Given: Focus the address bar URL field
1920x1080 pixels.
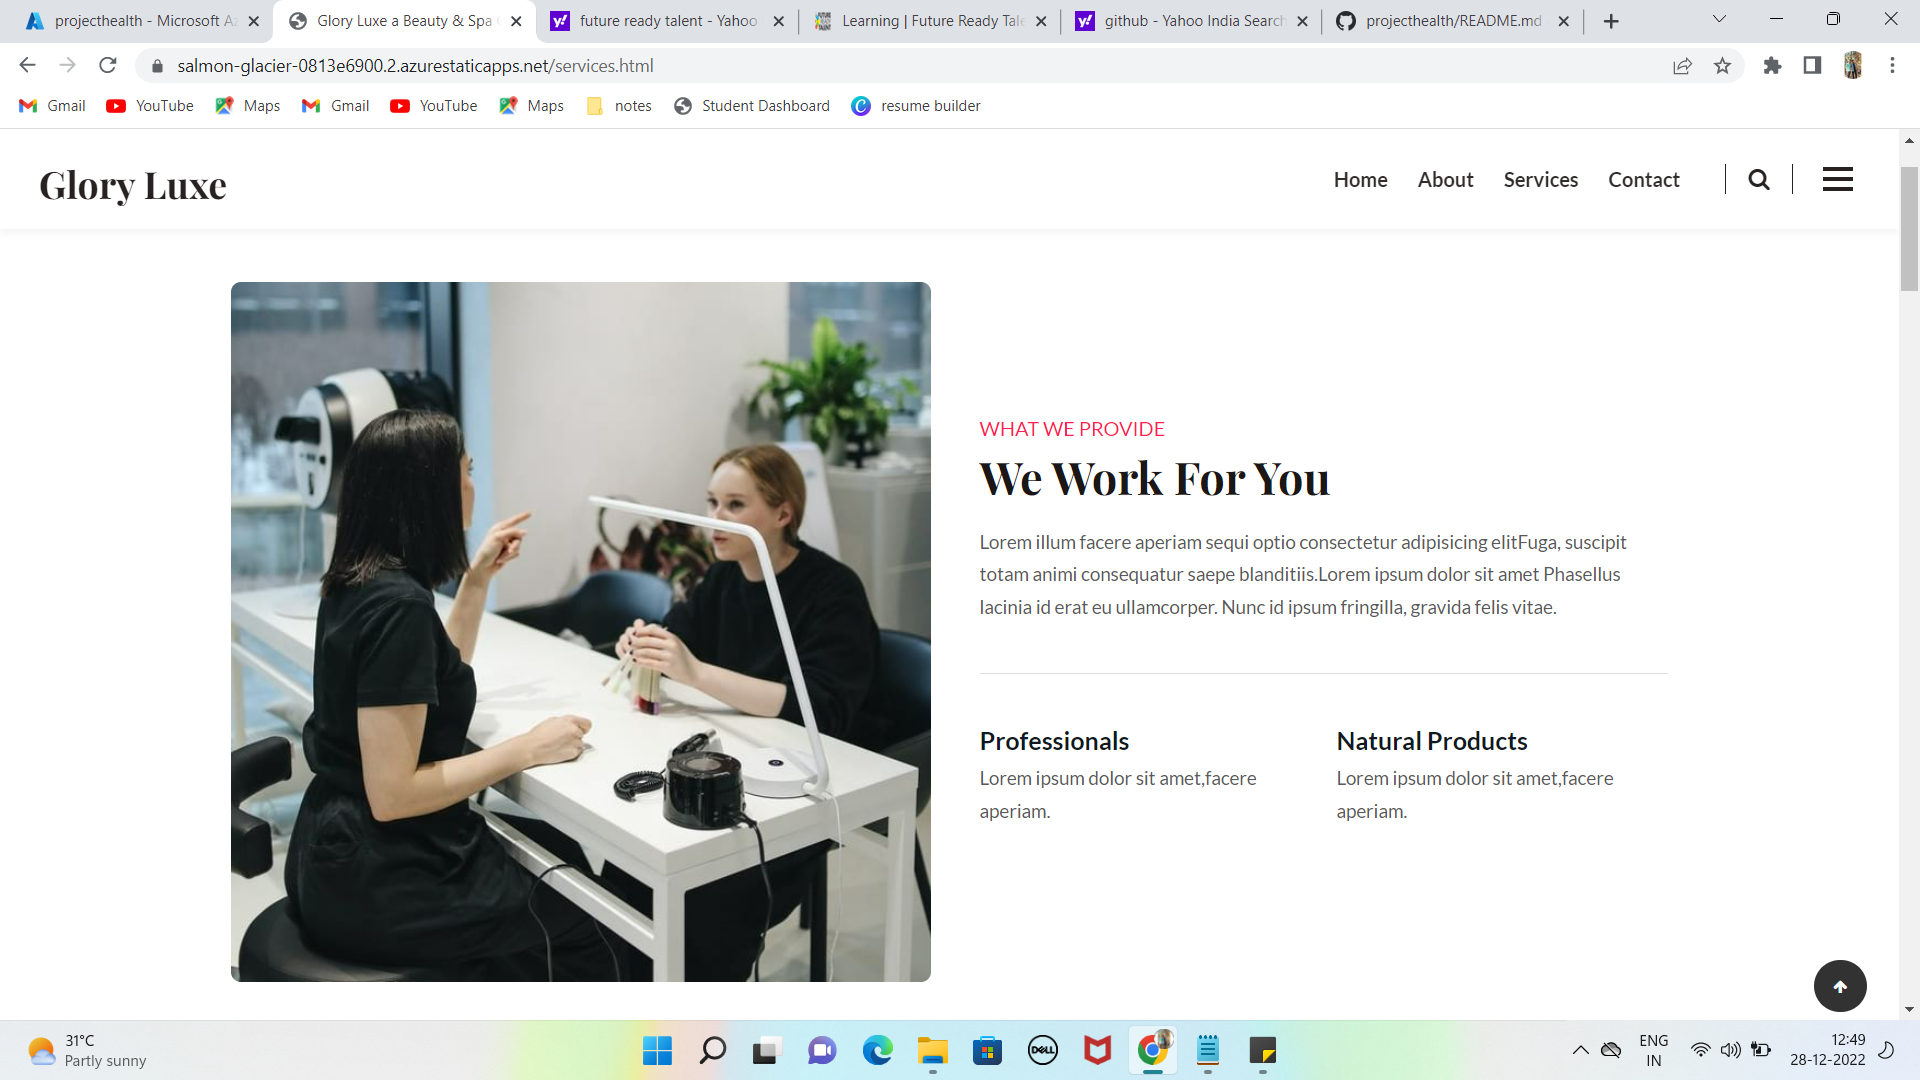Looking at the screenshot, I should pos(900,66).
